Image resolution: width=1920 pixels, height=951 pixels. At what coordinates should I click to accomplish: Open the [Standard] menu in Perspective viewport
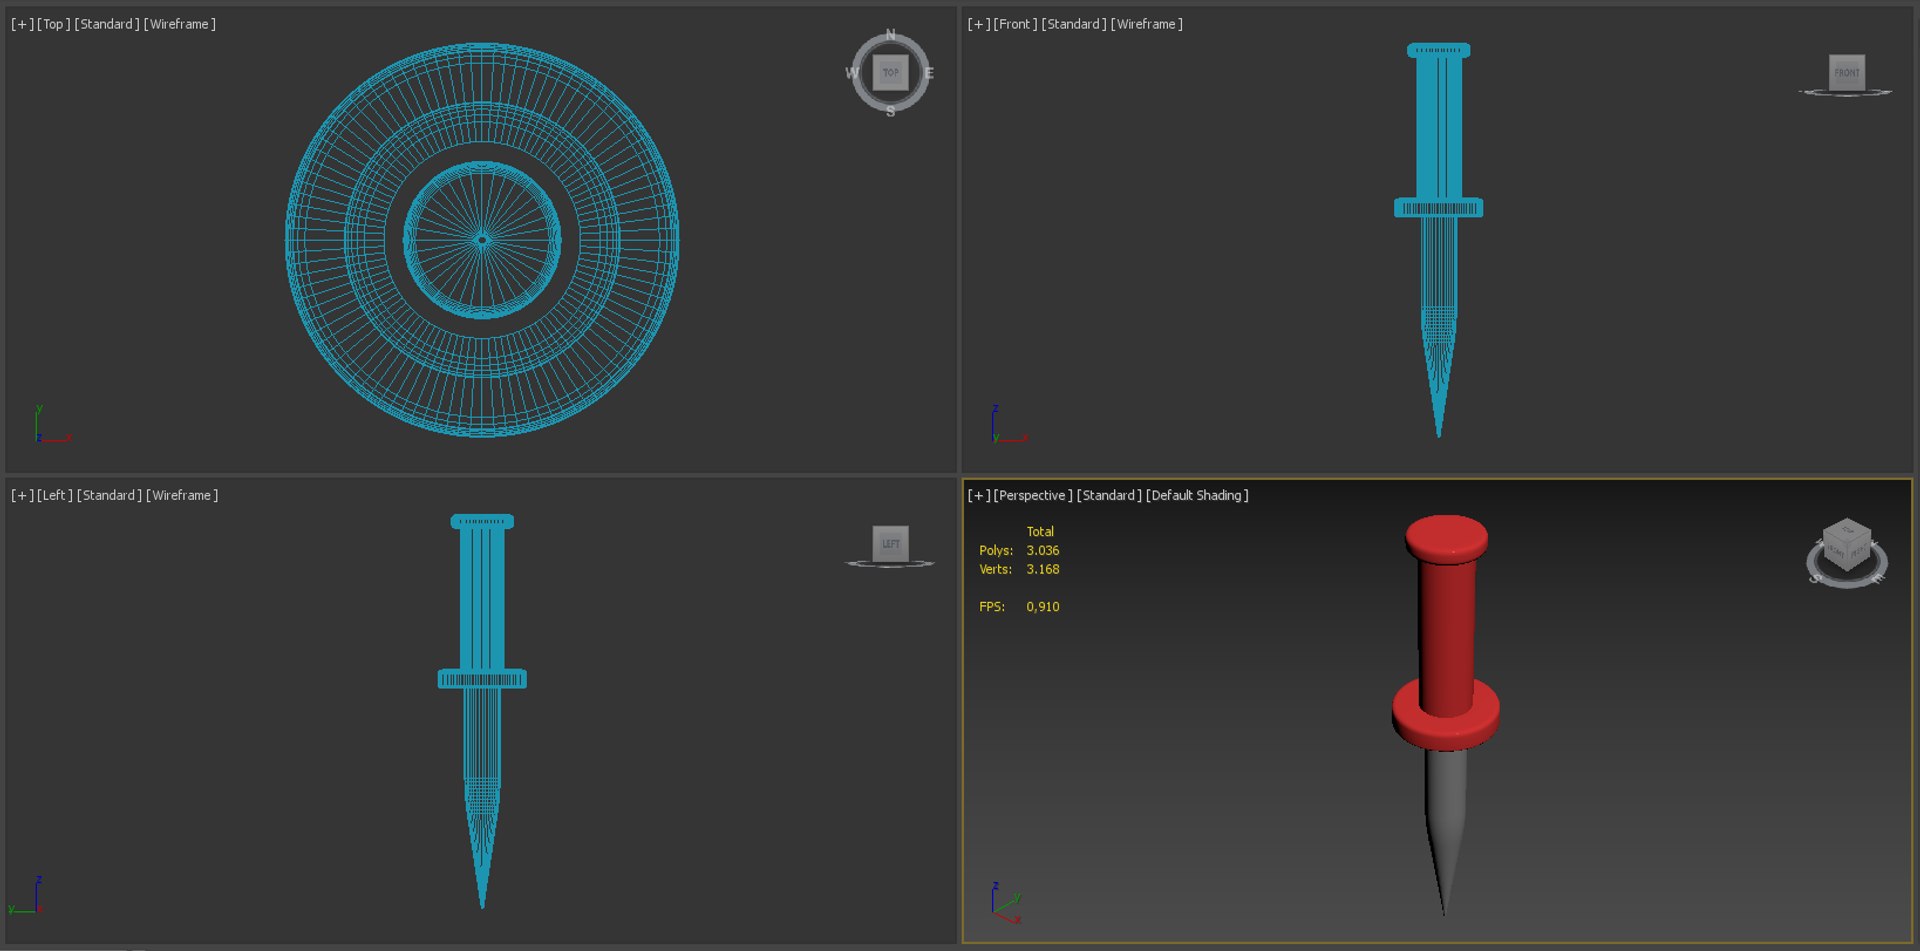coord(1109,495)
